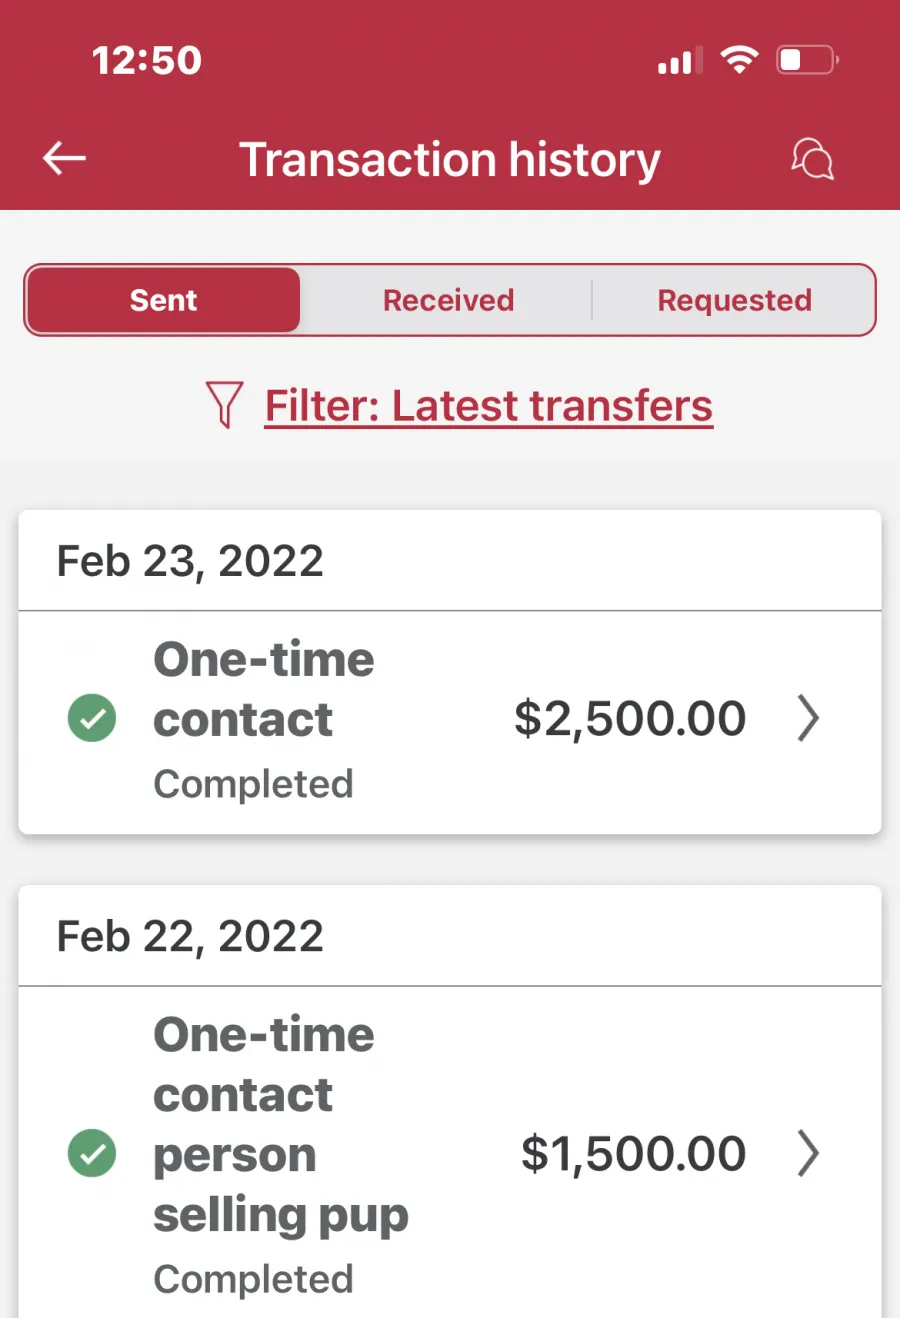Open the person selling pup transfer
900x1318 pixels.
450,1152
